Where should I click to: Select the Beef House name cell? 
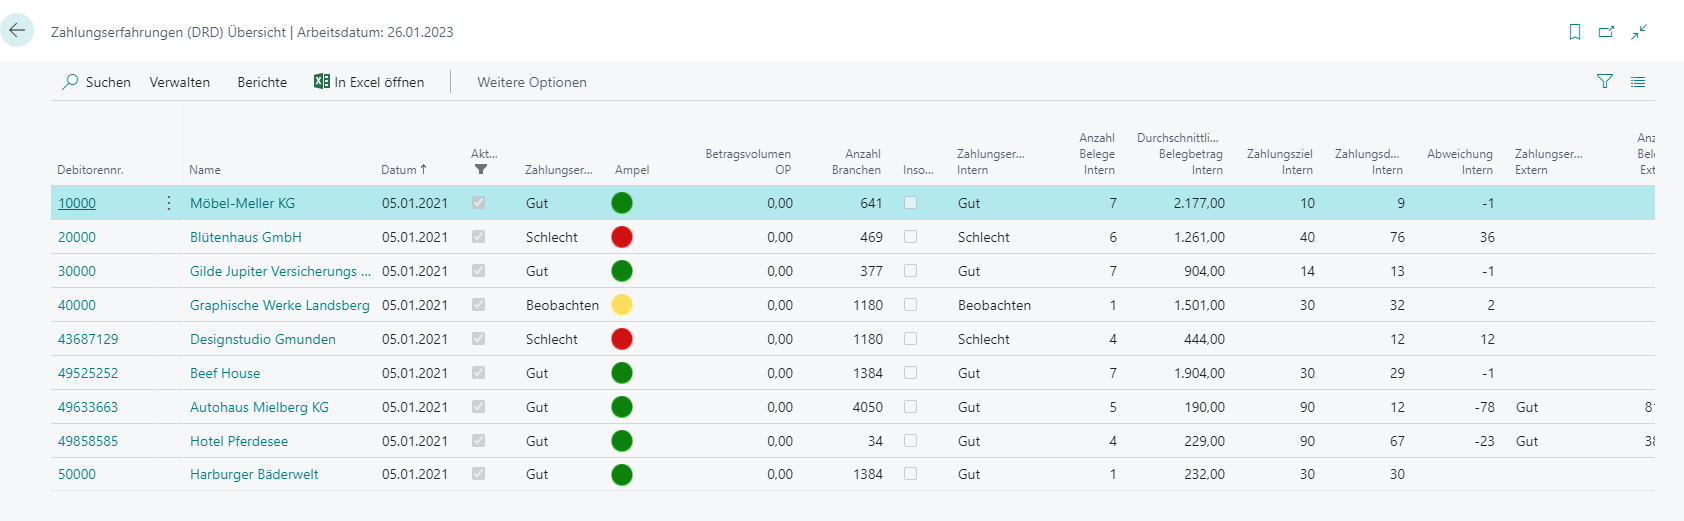[225, 373]
